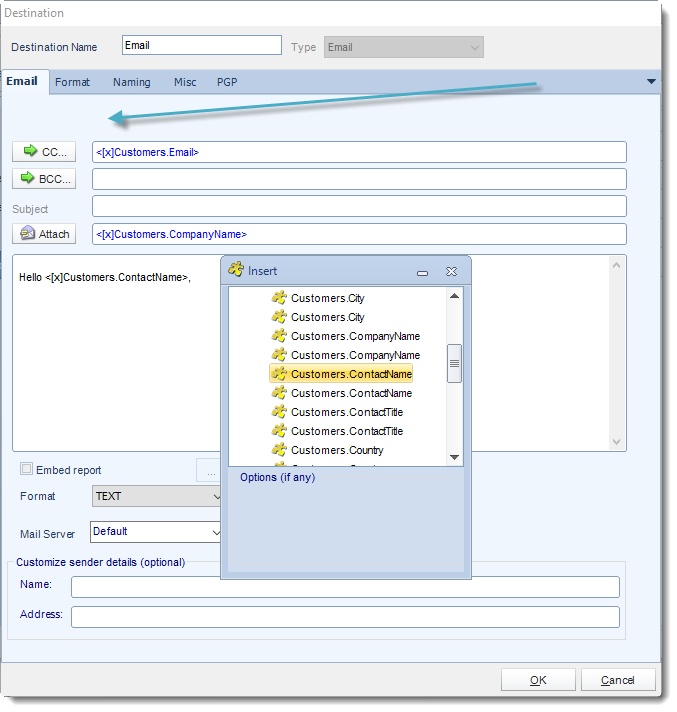Image resolution: width=677 pixels, height=712 pixels.
Task: Open the PGP tab
Action: 227,82
